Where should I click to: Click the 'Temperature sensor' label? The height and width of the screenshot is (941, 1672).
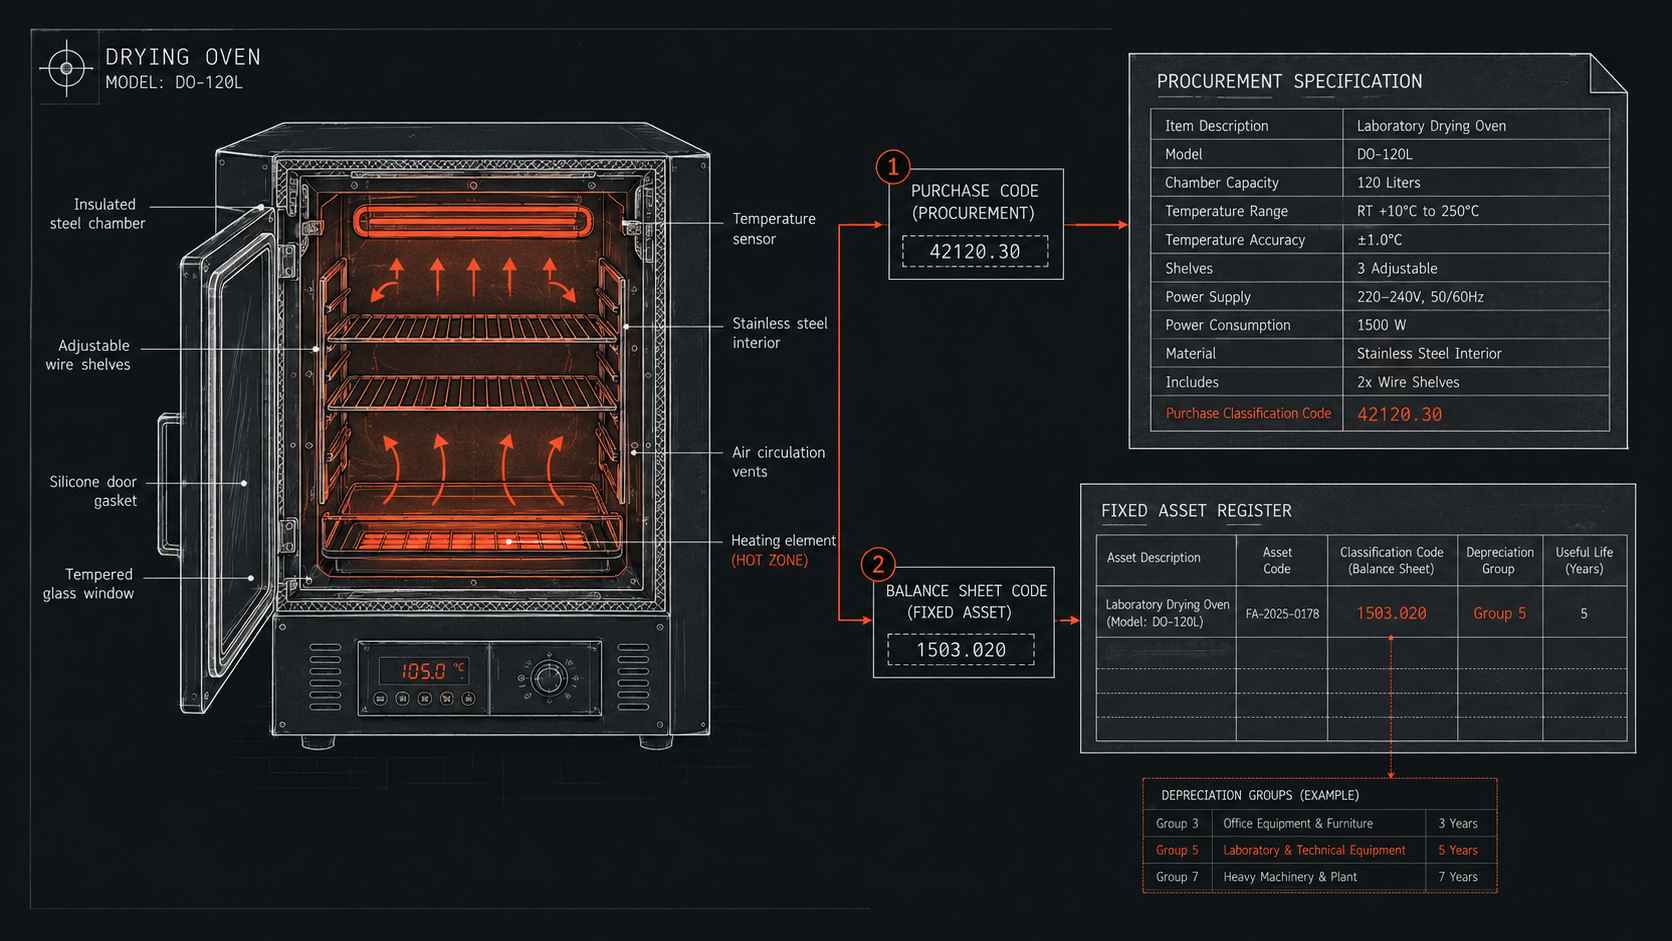pos(774,228)
